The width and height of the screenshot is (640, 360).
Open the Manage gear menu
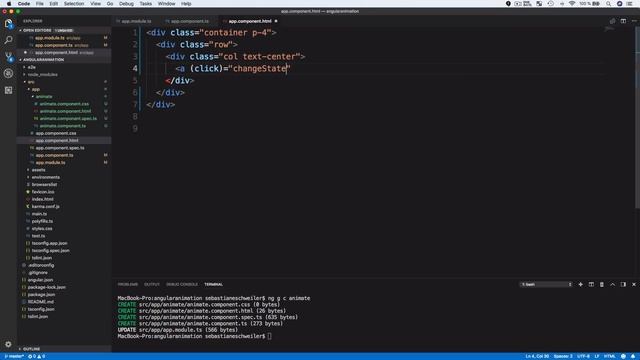(x=8, y=344)
